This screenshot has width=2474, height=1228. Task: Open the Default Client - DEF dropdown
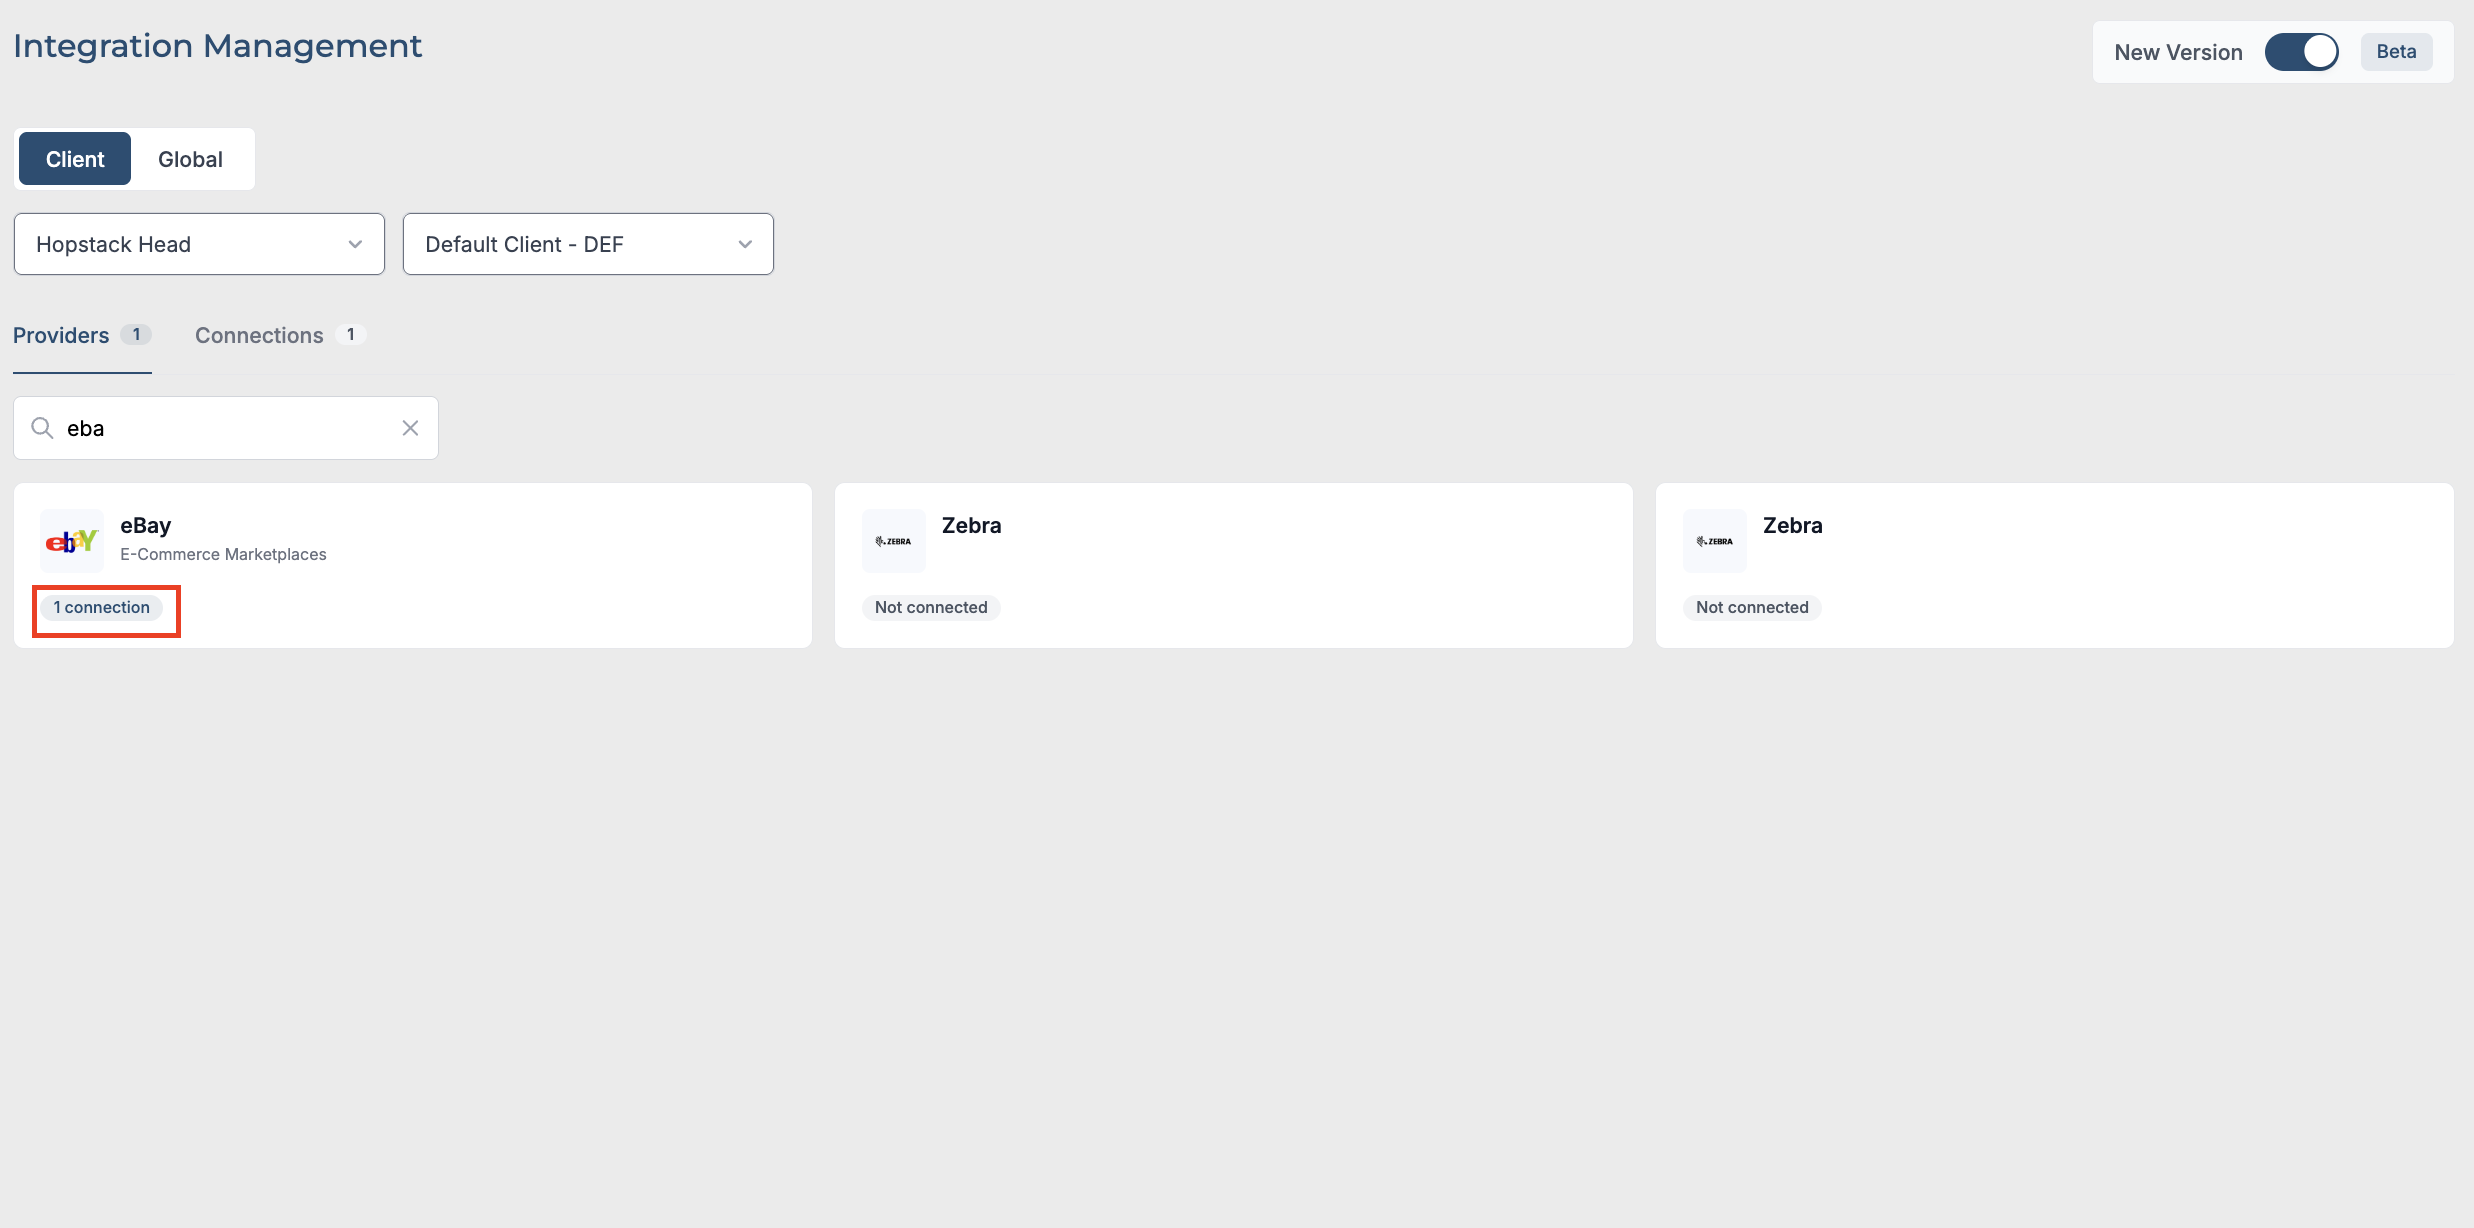(x=588, y=244)
